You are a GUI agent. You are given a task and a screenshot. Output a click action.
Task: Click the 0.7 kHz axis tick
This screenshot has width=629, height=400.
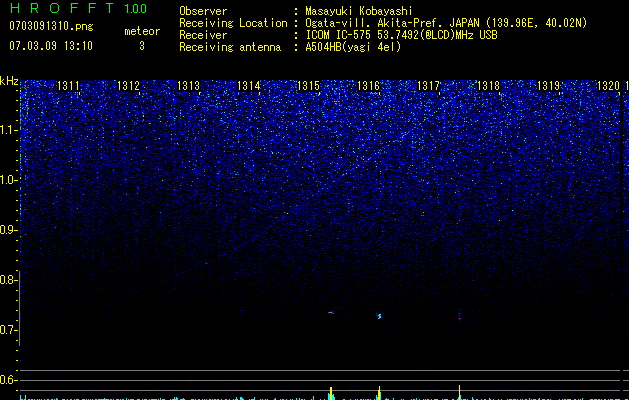[9, 330]
